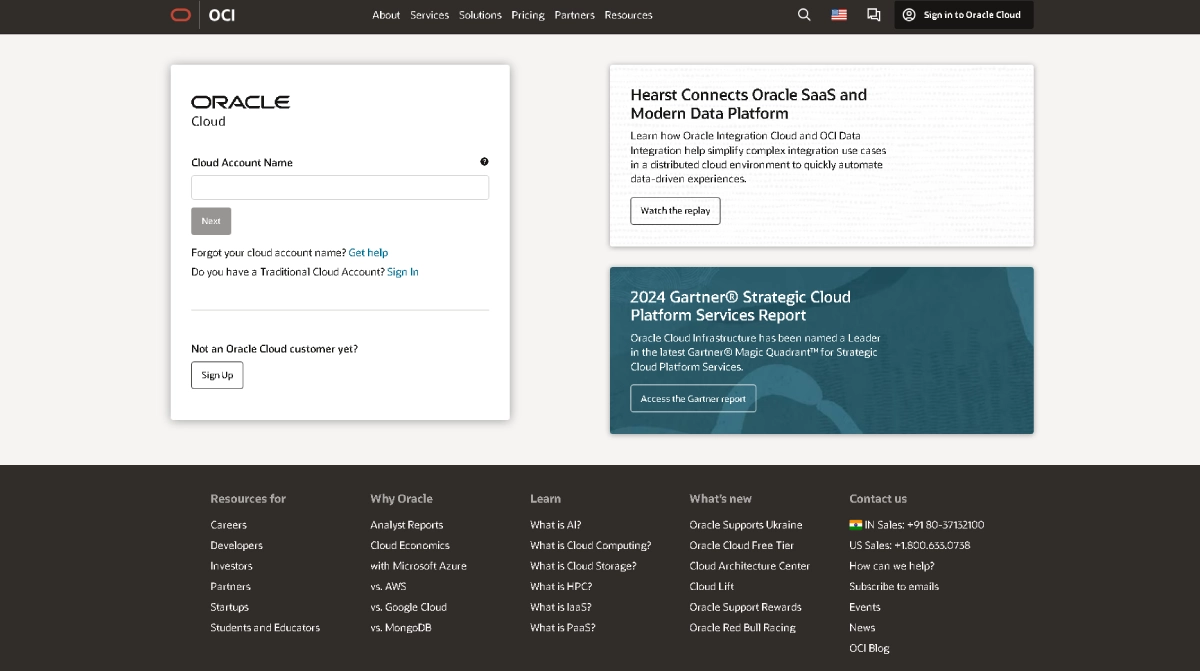Open Oracle Cloud Free Tier link
This screenshot has width=1200, height=671.
[741, 545]
